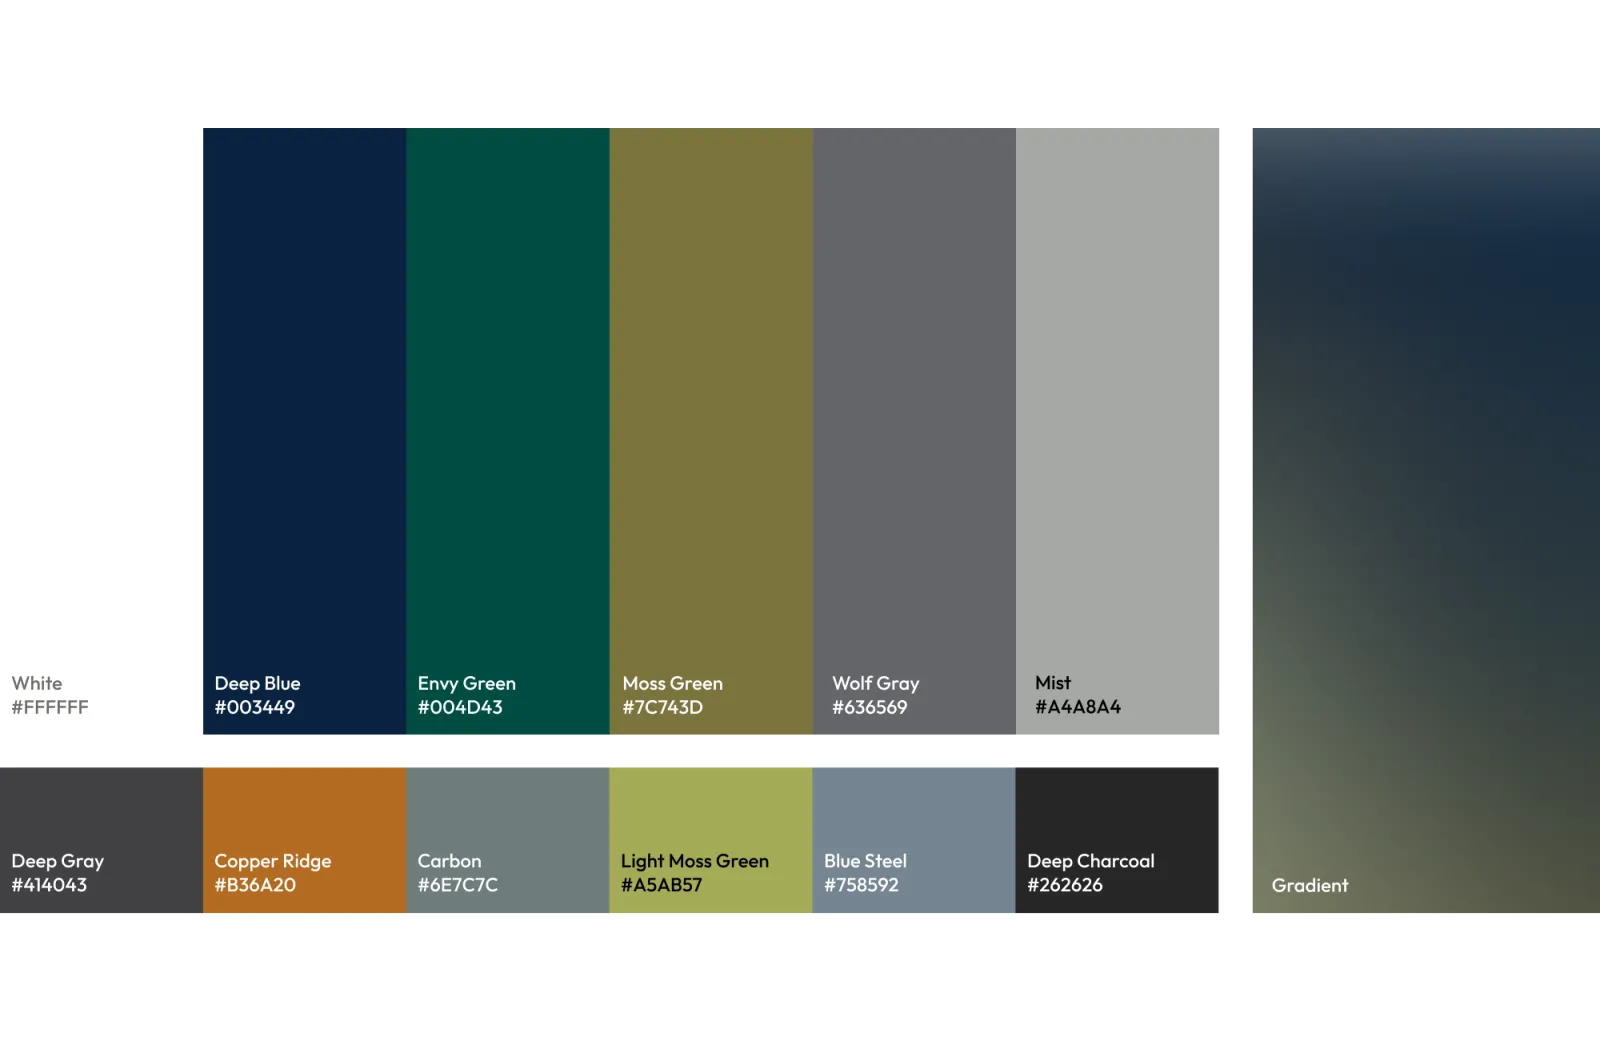Click the hex code #262626 text
This screenshot has height=1041, width=1600.
pyautogui.click(x=1066, y=885)
